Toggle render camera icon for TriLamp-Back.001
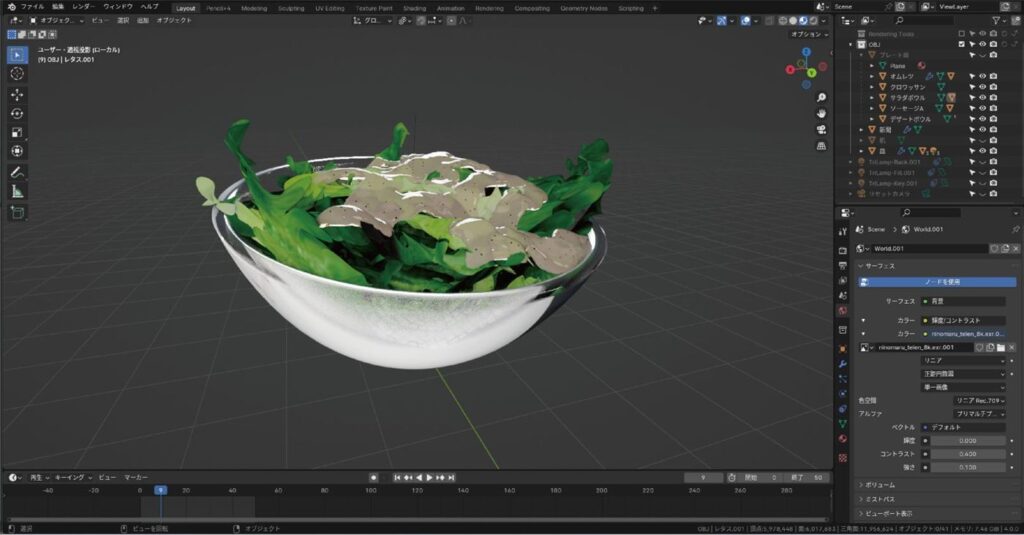This screenshot has width=1024, height=535. [x=993, y=162]
